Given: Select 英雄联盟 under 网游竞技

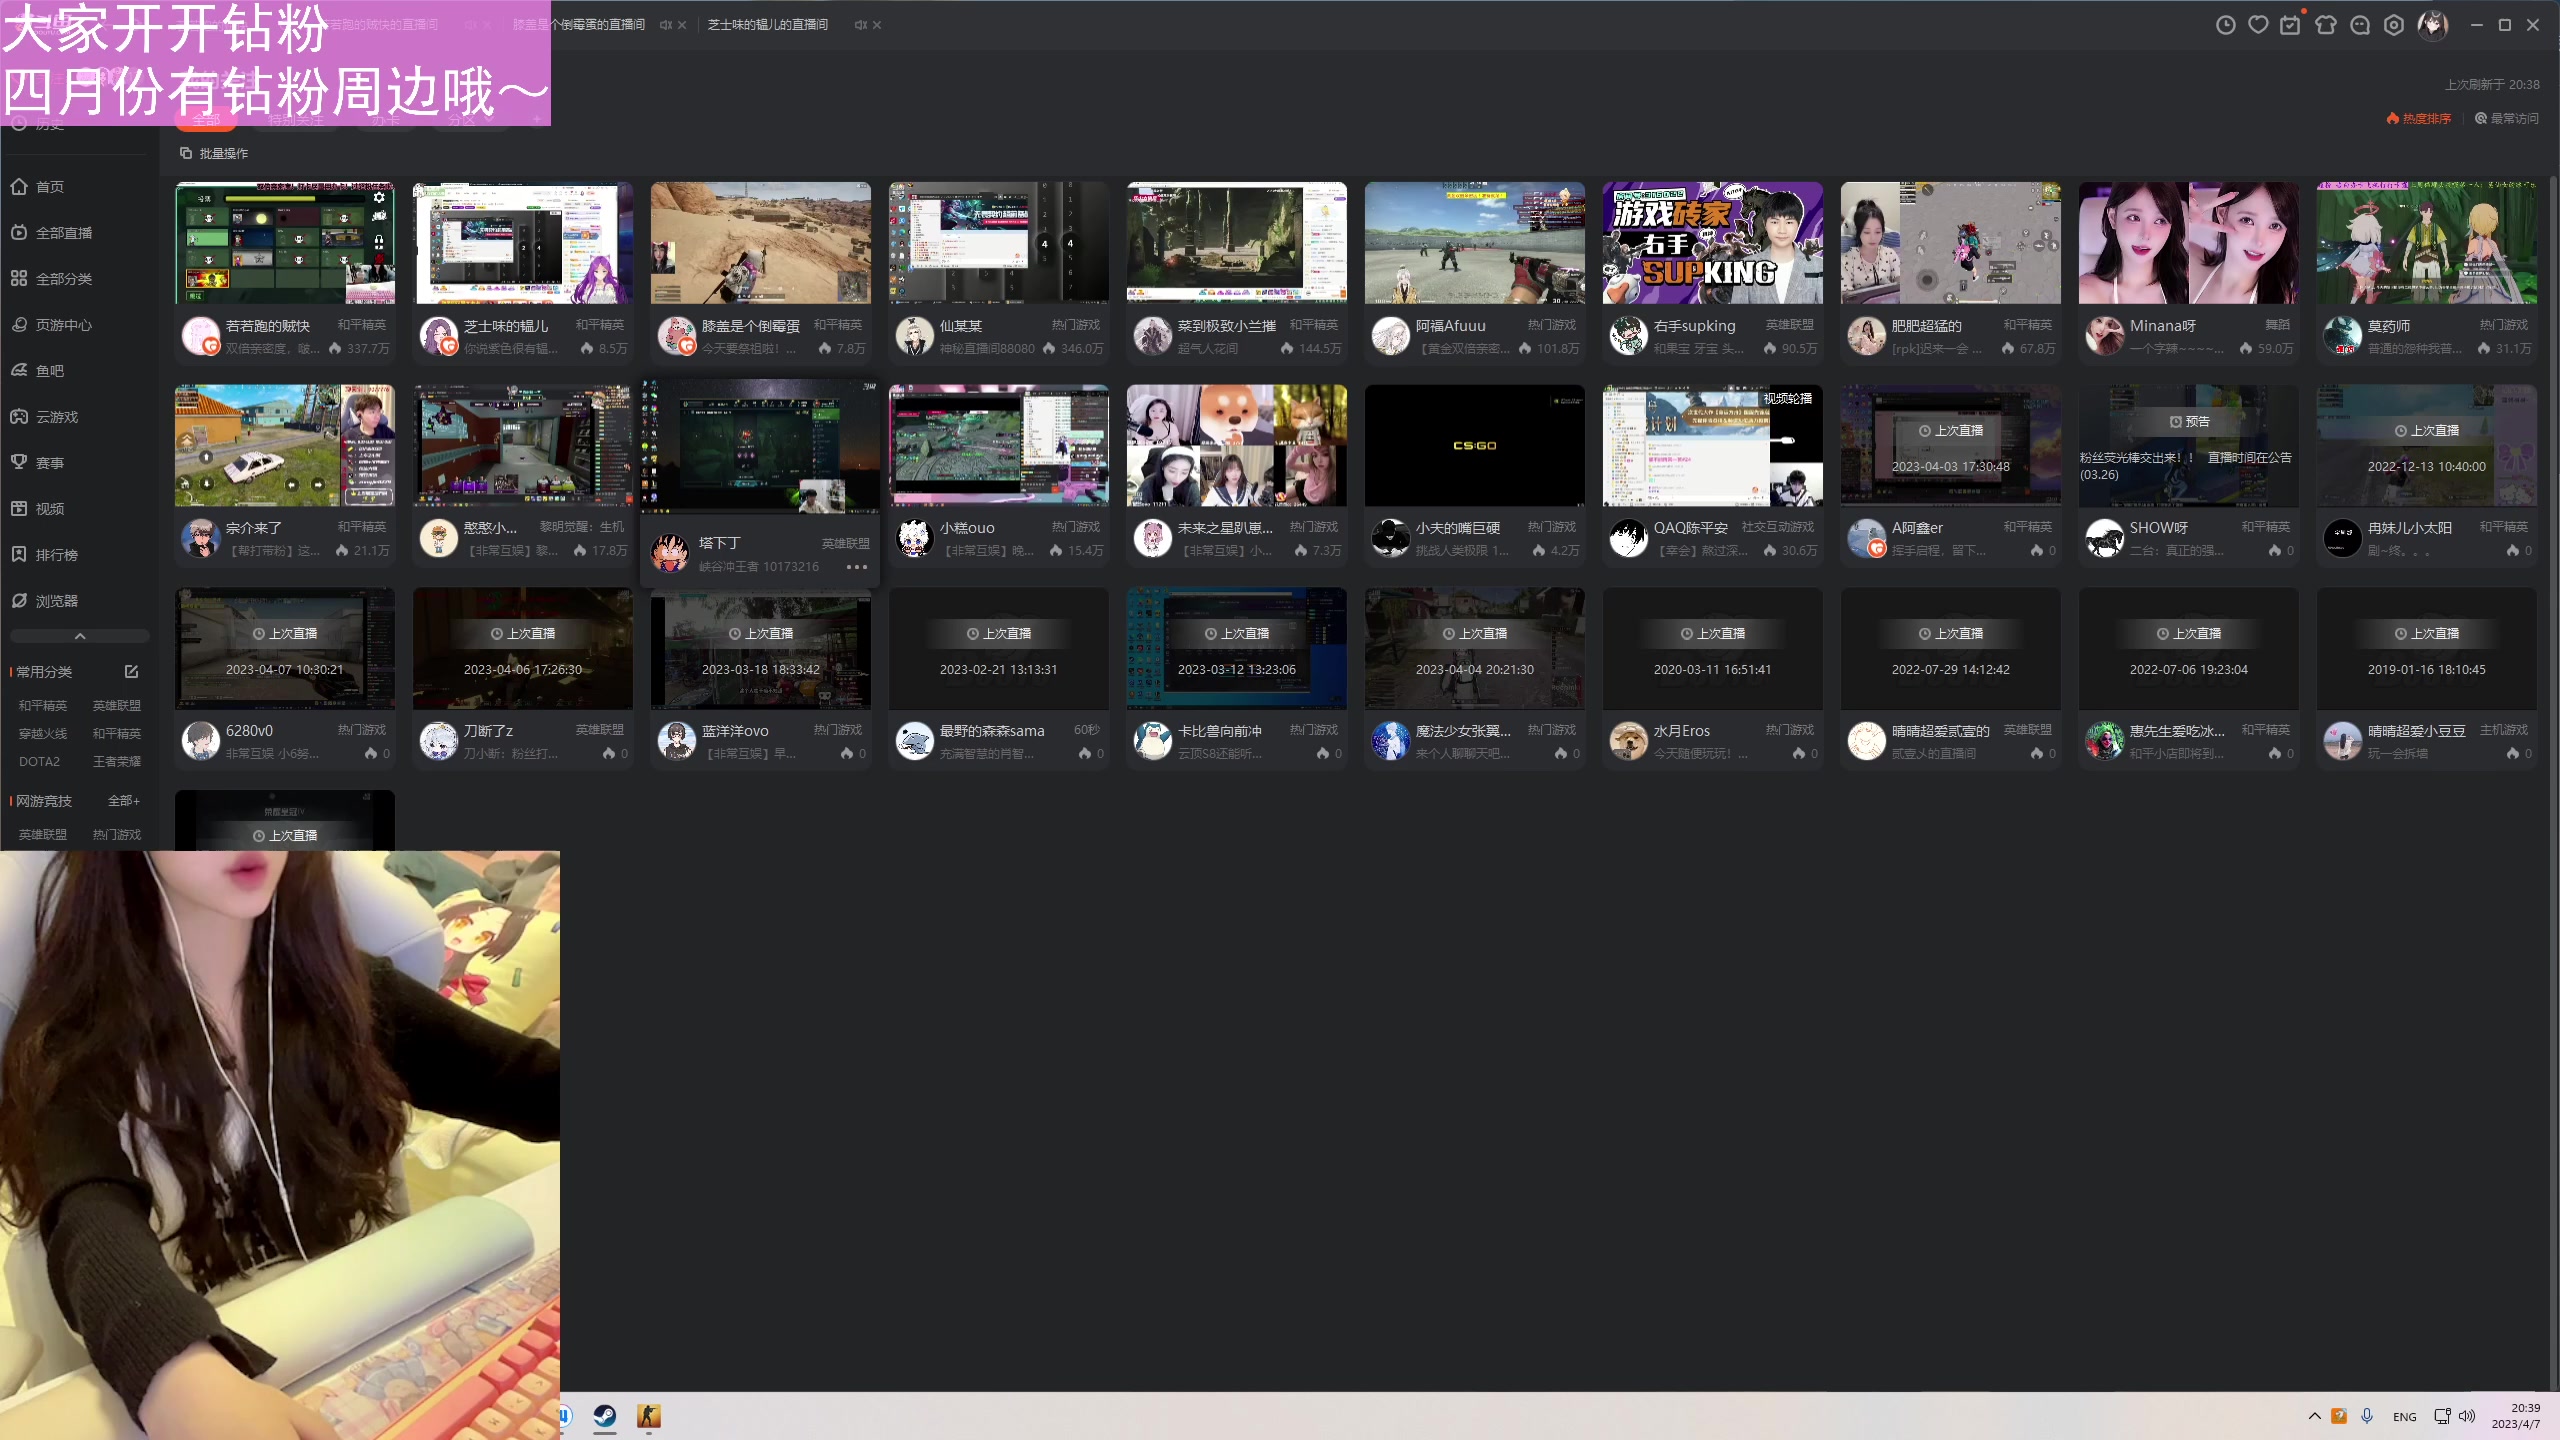Looking at the screenshot, I should (x=43, y=835).
